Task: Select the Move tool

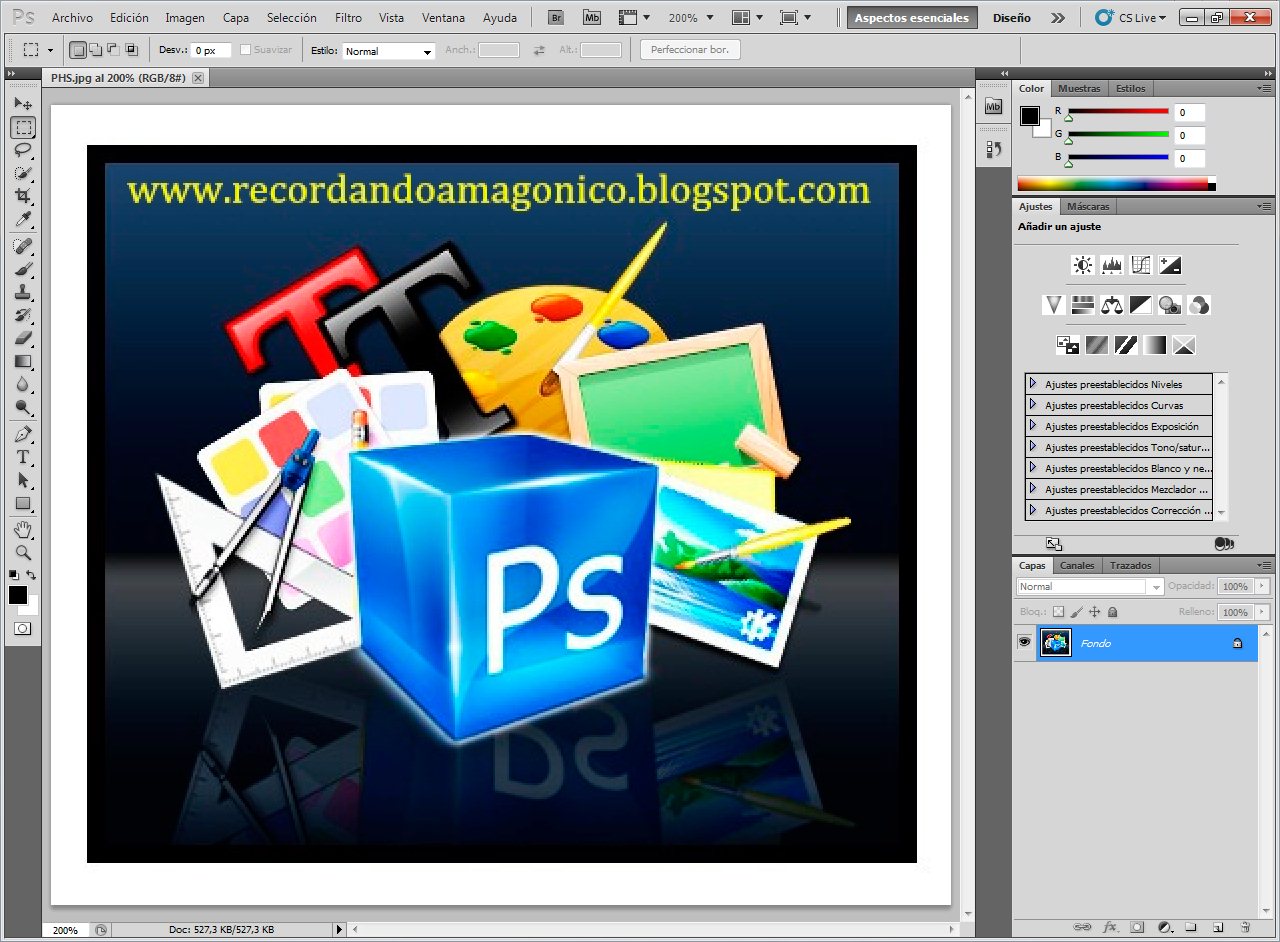Action: pyautogui.click(x=23, y=104)
